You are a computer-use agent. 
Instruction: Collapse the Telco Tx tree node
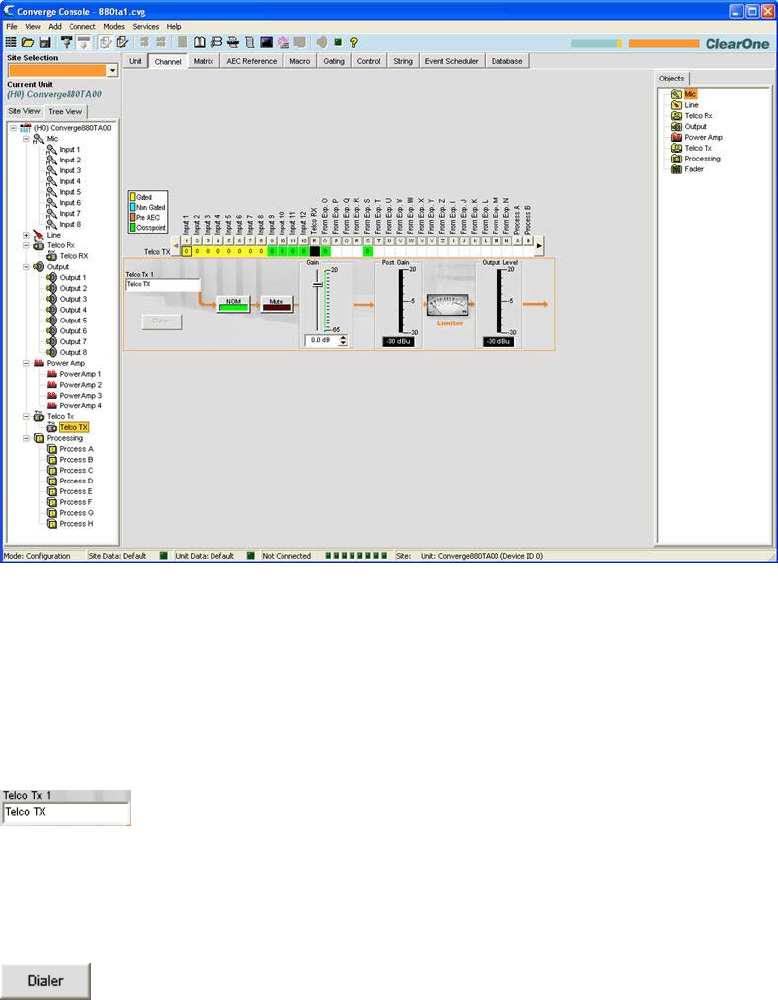26,416
